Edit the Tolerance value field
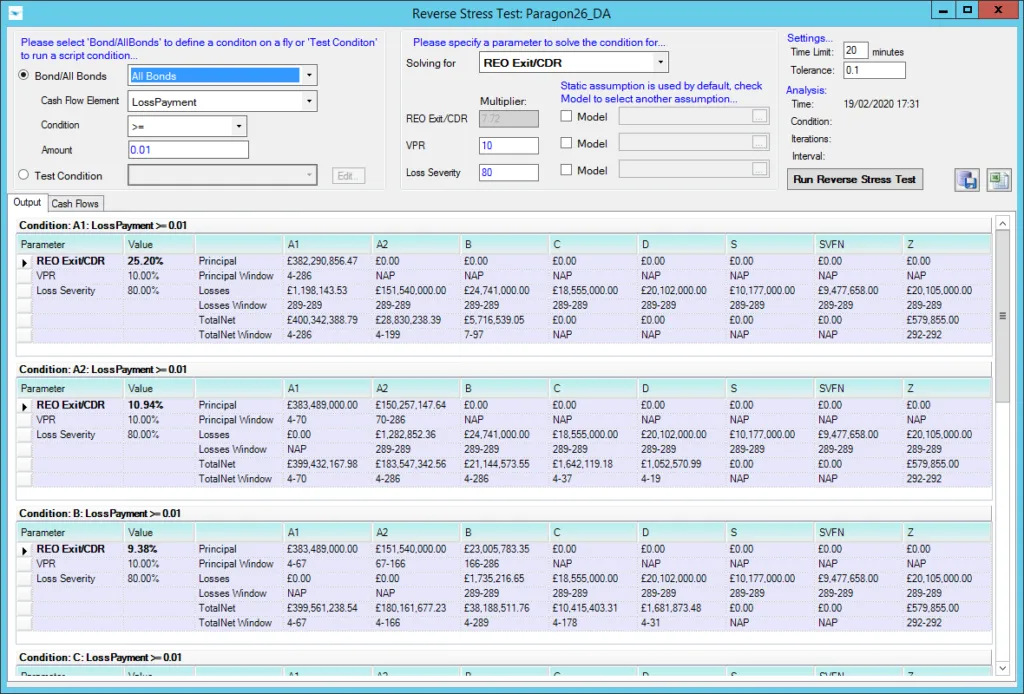Screen dimensions: 1024x694 [x=875, y=70]
